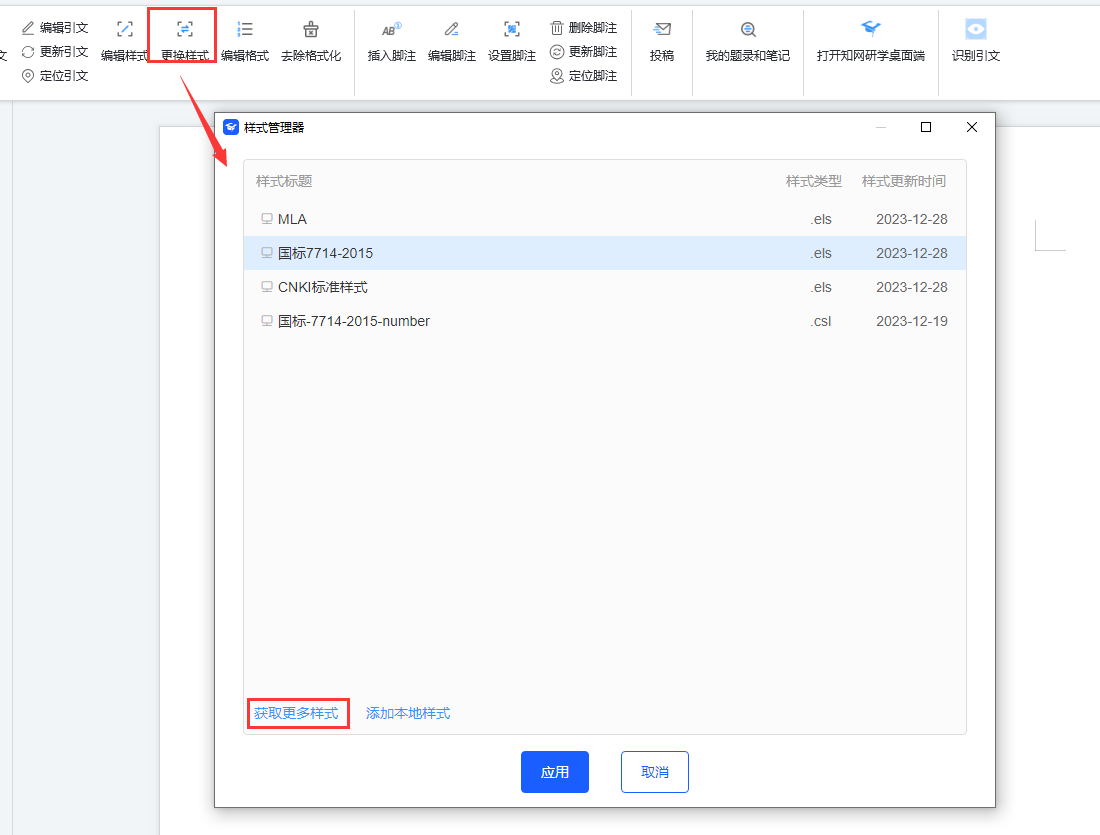Viewport: 1100px width, 835px height.
Task: Click 删除脚注 in the toolbar
Action: click(584, 27)
